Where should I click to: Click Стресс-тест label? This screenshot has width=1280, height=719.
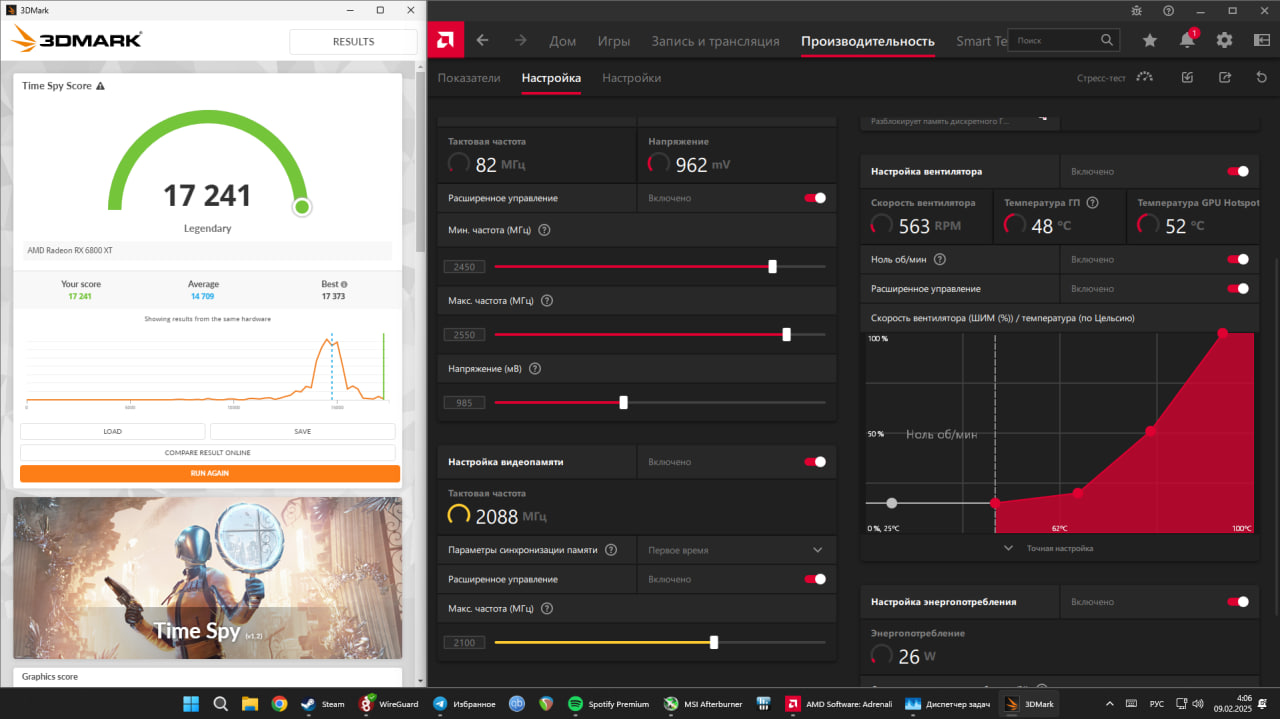1101,78
